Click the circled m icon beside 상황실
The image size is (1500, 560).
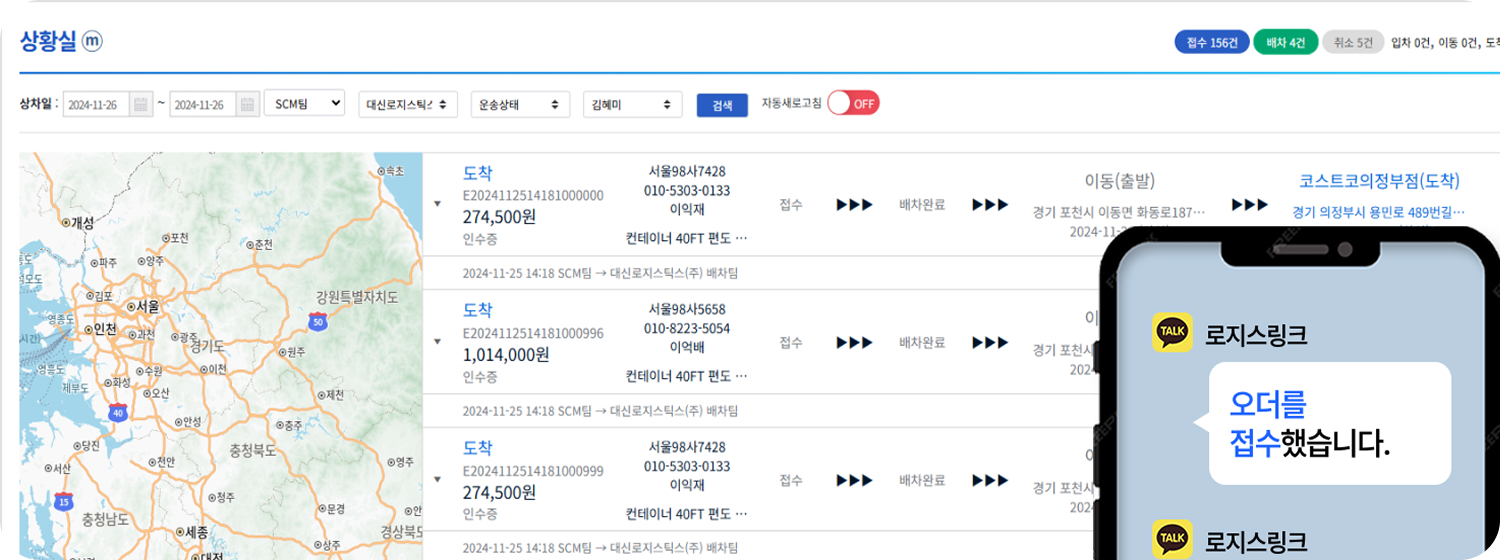(x=92, y=41)
